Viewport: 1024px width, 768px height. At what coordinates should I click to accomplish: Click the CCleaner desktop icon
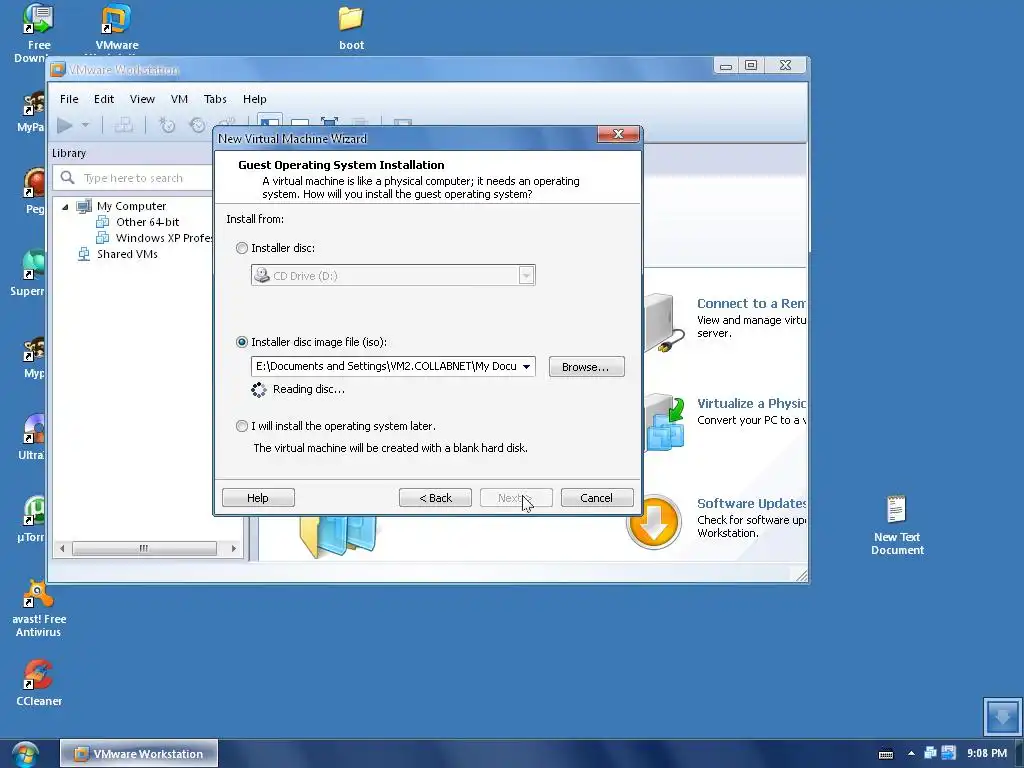(x=38, y=675)
